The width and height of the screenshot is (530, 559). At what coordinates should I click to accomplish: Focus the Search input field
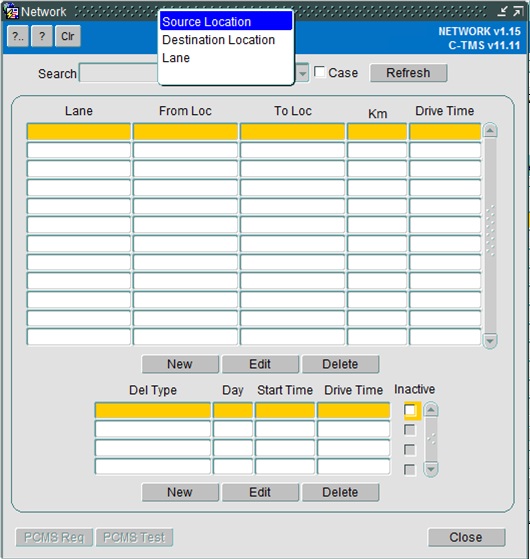[x=118, y=73]
